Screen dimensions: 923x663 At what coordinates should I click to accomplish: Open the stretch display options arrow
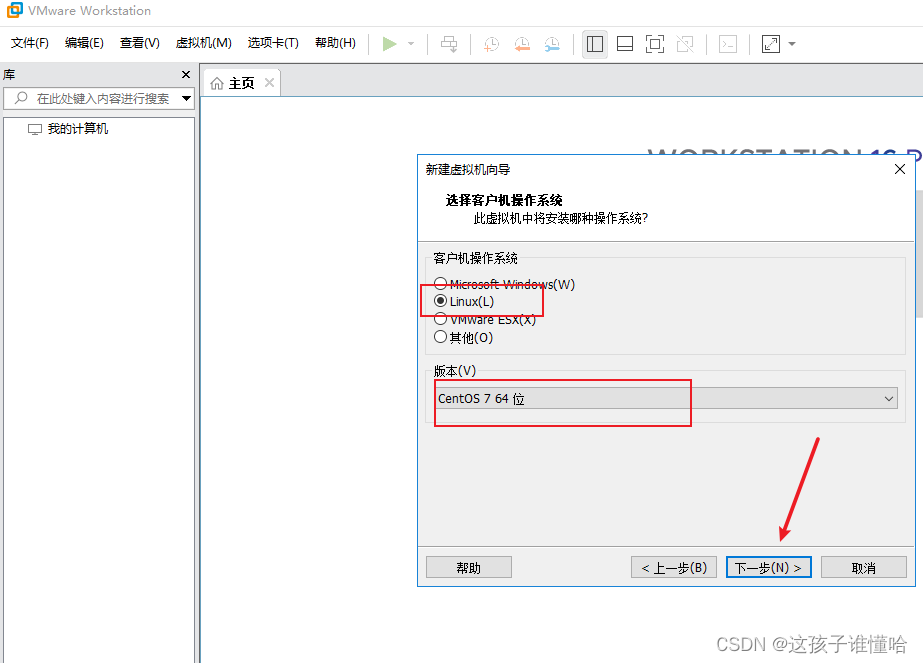792,44
